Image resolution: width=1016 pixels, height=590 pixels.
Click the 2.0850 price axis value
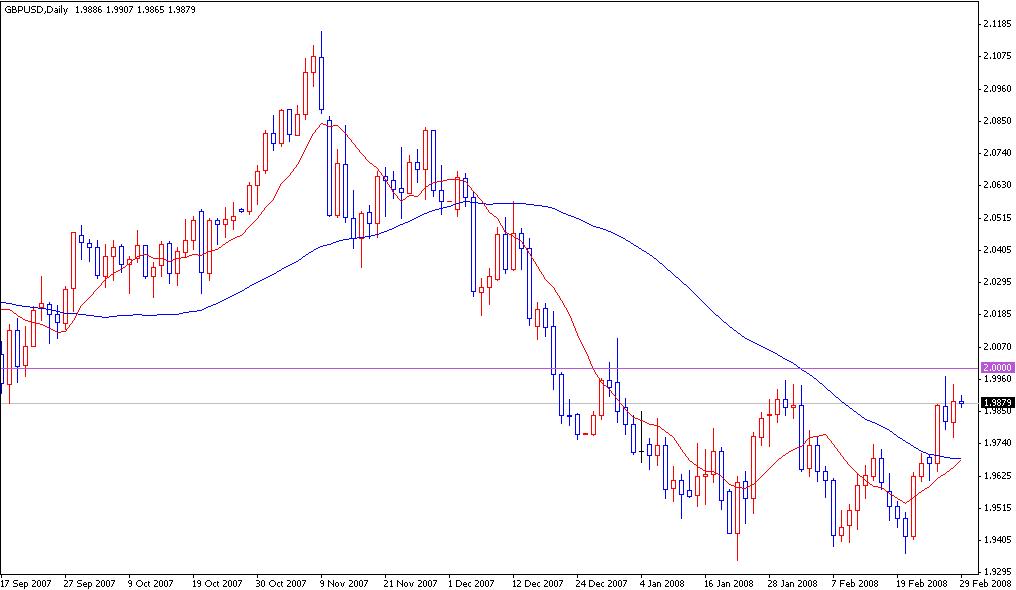click(997, 120)
